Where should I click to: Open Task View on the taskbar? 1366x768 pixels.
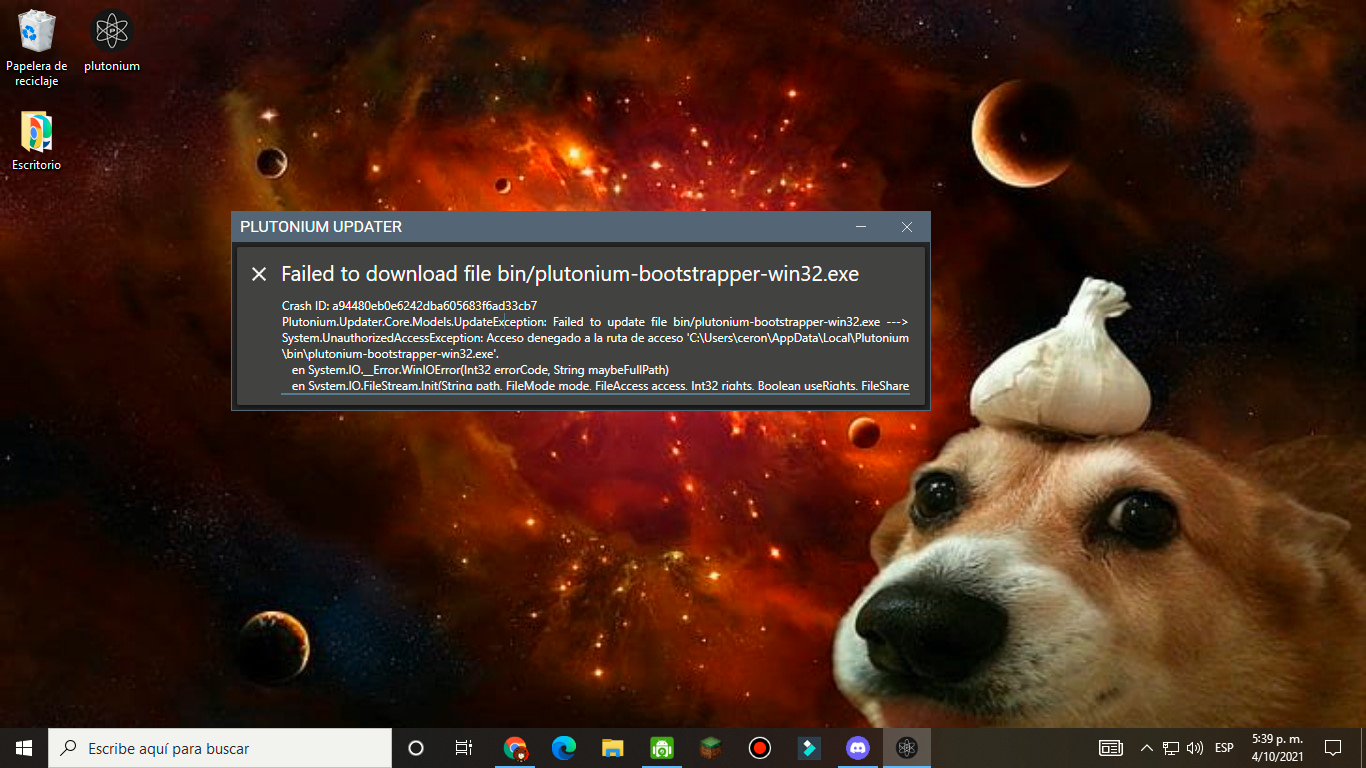coord(464,748)
